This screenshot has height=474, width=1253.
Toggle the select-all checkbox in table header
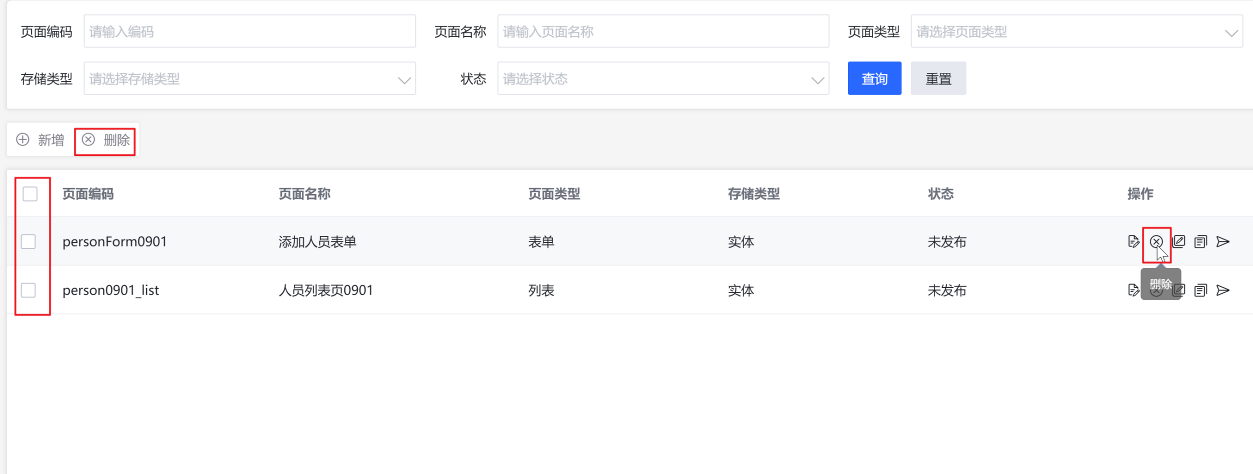(30, 194)
